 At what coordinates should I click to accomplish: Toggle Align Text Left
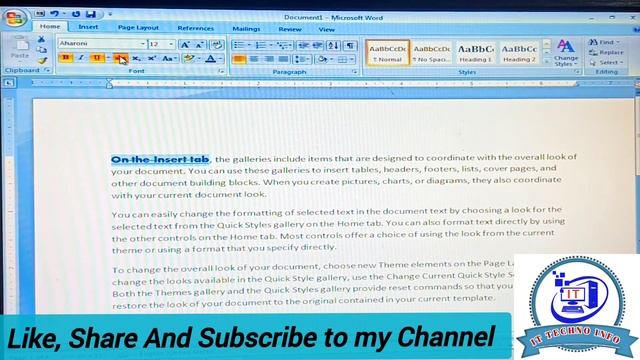coord(239,60)
